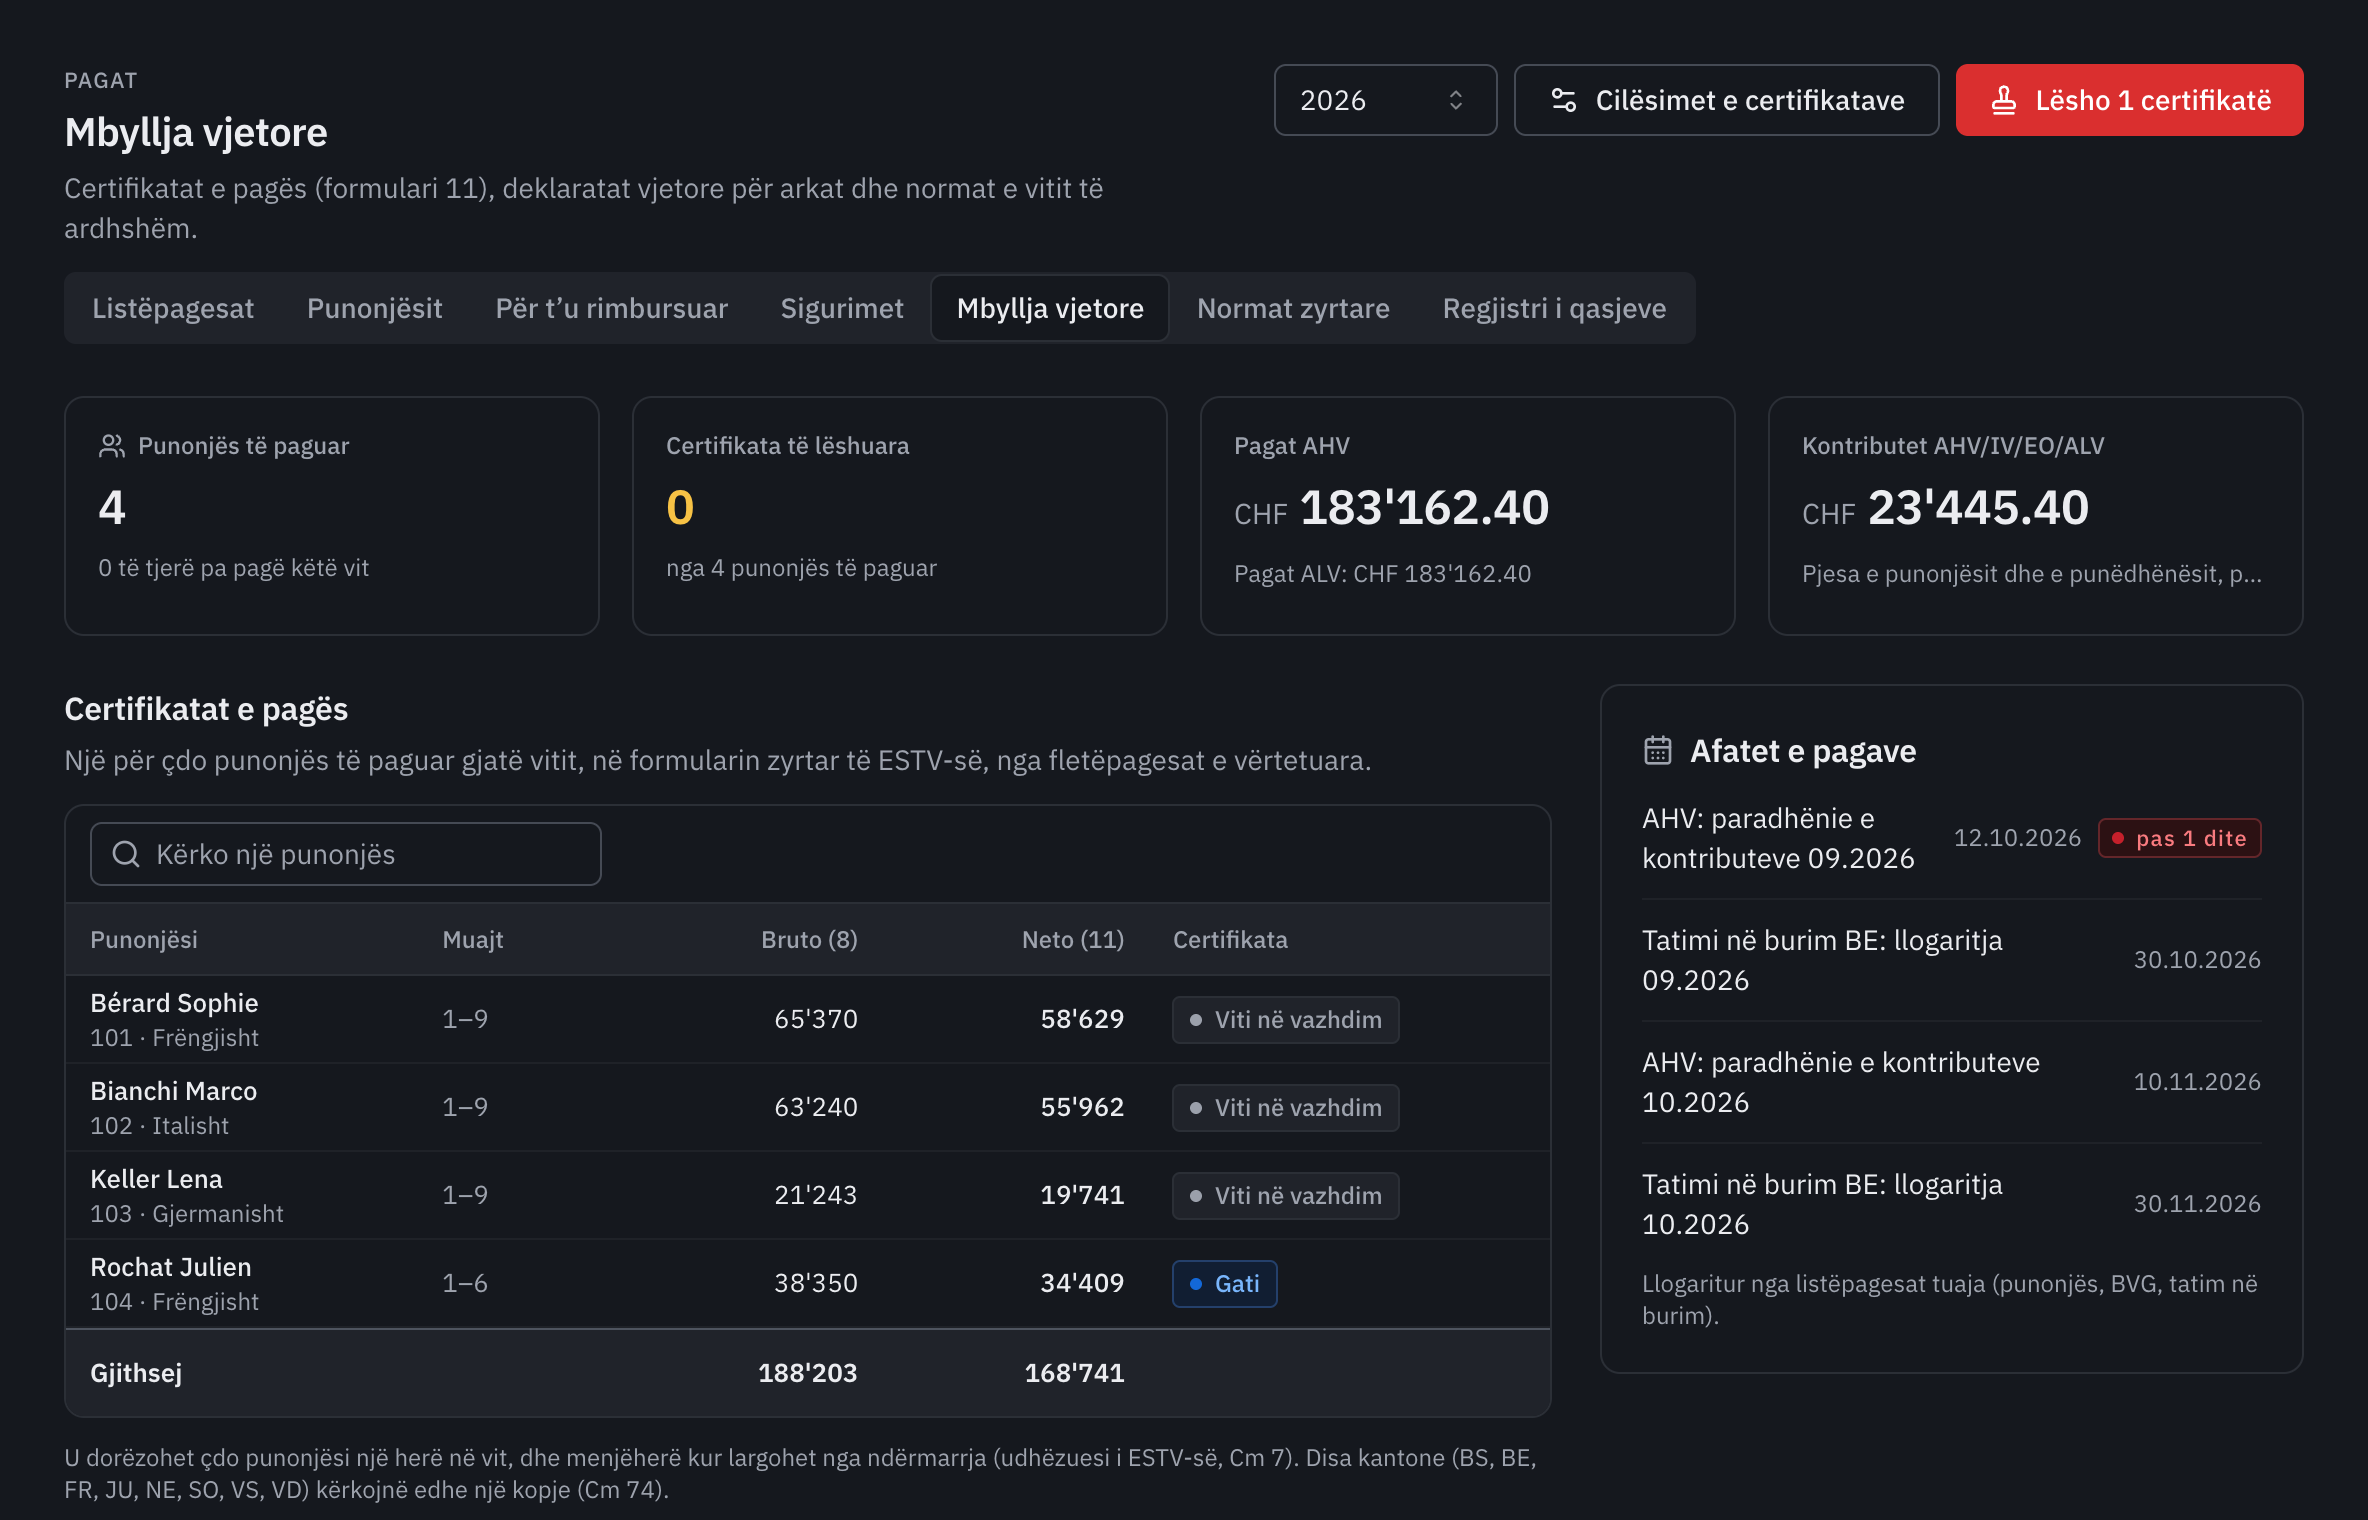2368x1520 pixels.
Task: Click Lësho 1 certifikatë button
Action: [x=2129, y=100]
